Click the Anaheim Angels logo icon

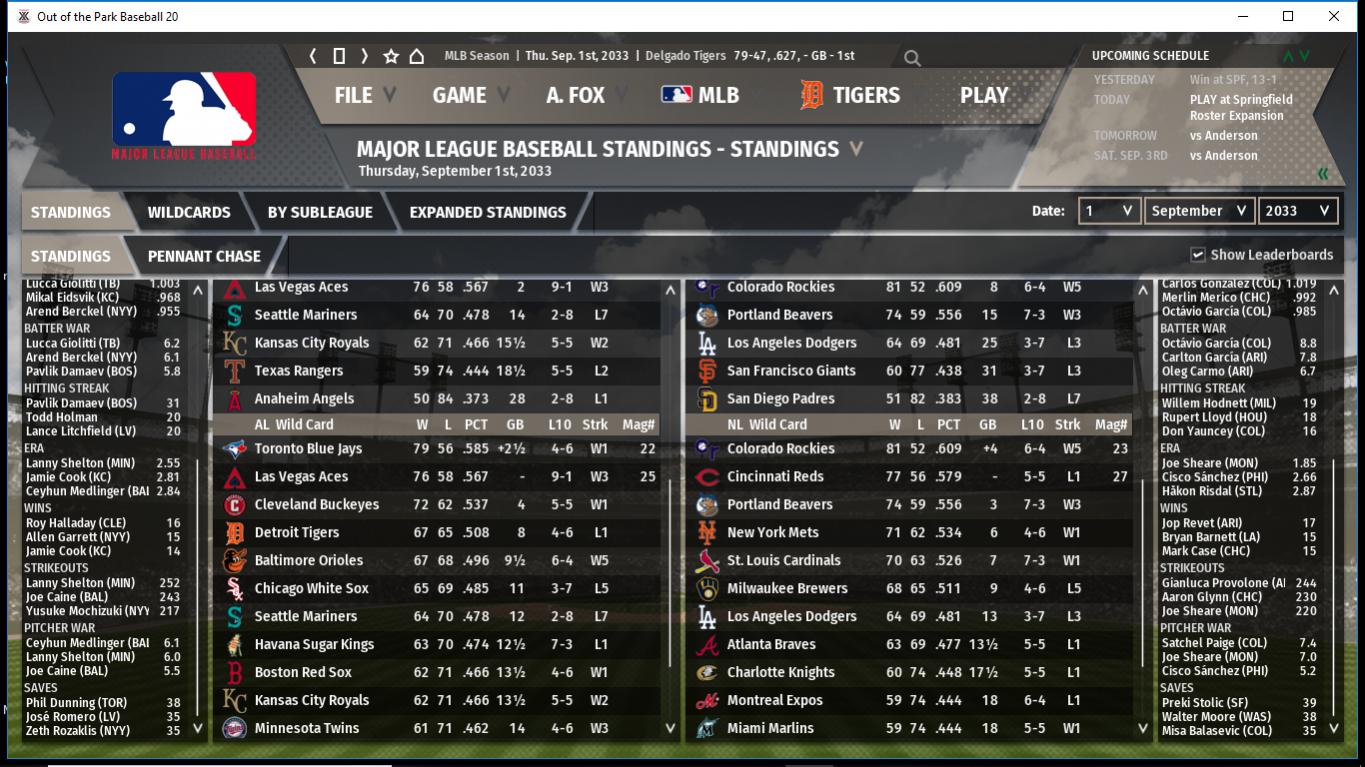(x=235, y=399)
